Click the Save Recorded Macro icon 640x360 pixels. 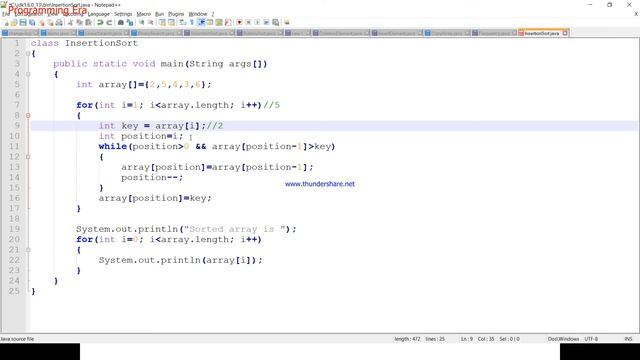point(276,22)
